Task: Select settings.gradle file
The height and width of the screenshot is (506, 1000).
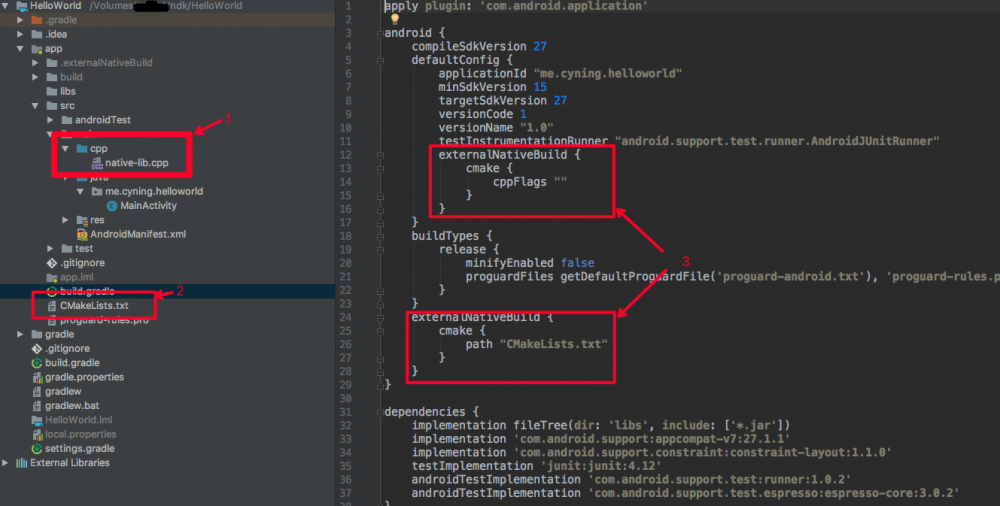Action: pyautogui.click(x=80, y=449)
